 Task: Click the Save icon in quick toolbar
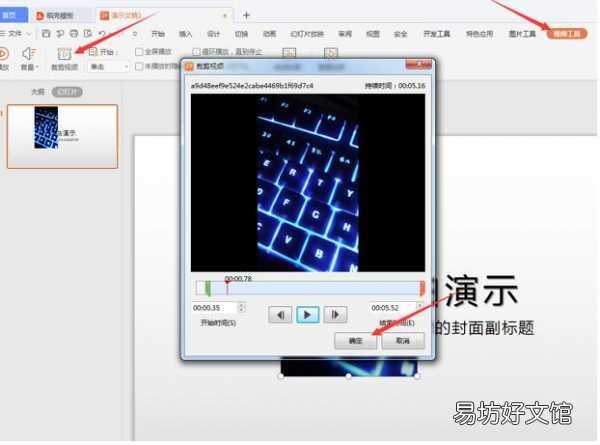(46, 34)
